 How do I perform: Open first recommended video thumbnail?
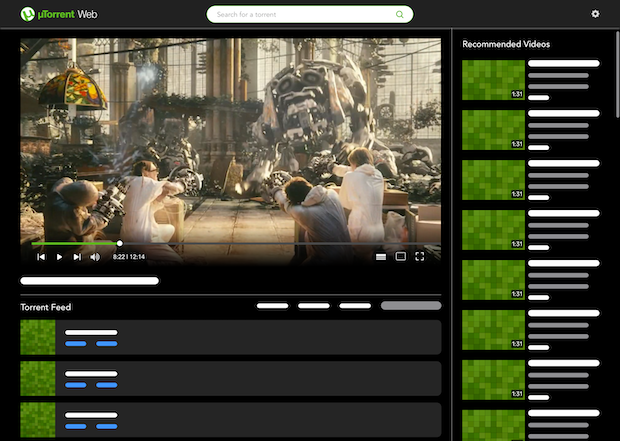pyautogui.click(x=493, y=80)
